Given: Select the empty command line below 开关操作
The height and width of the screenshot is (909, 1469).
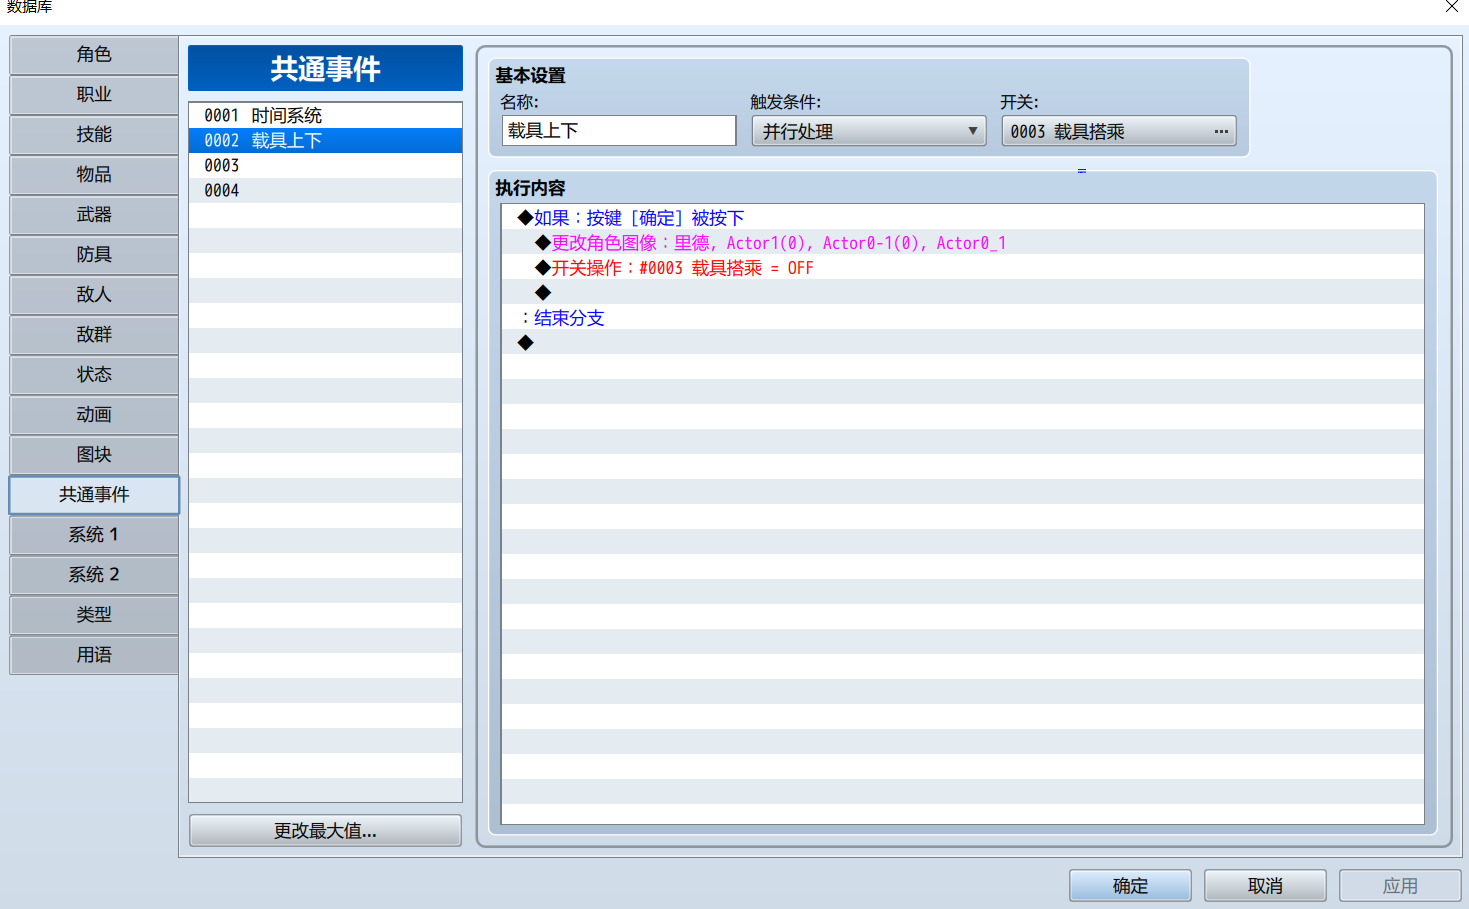Looking at the screenshot, I should pyautogui.click(x=962, y=293).
